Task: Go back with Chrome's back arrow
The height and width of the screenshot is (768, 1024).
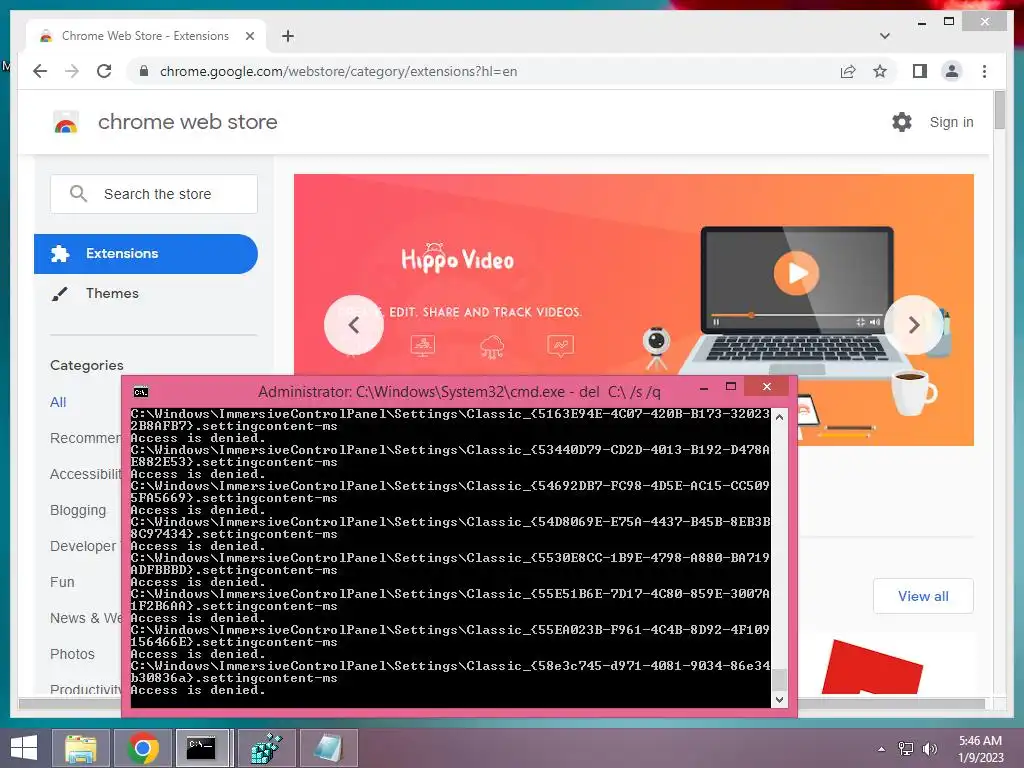Action: [40, 71]
